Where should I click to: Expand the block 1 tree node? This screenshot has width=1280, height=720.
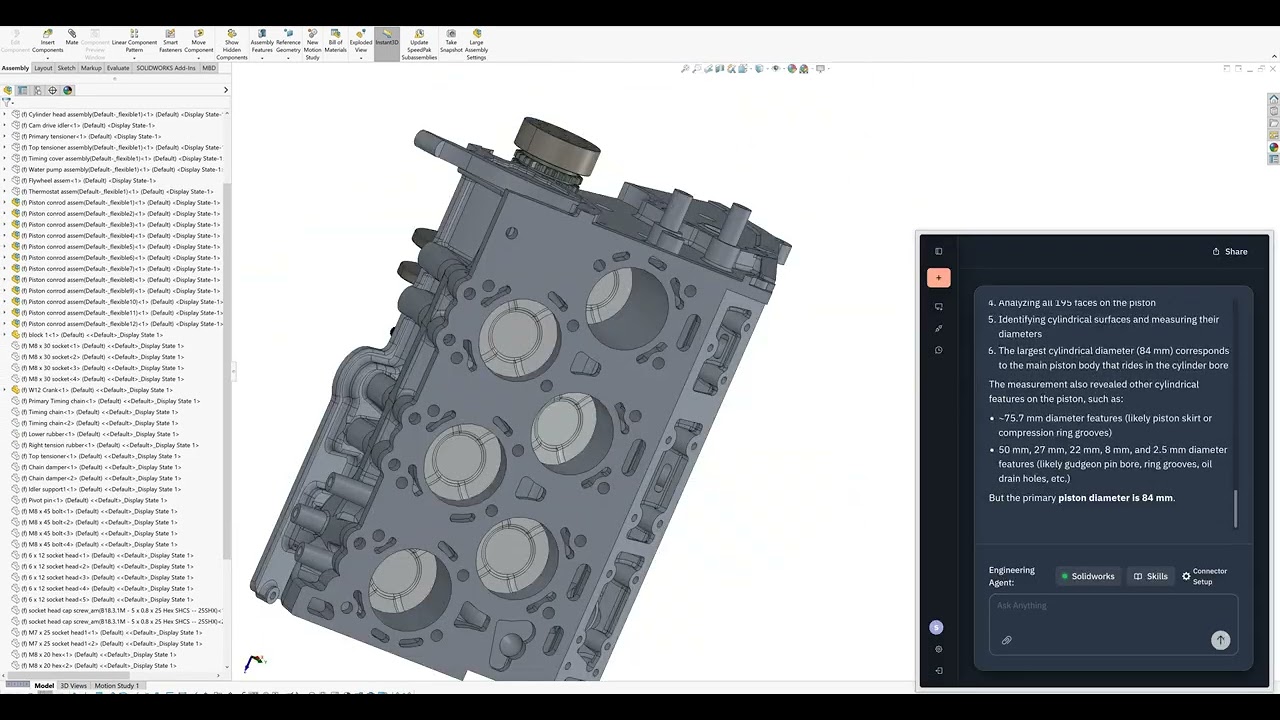4,335
